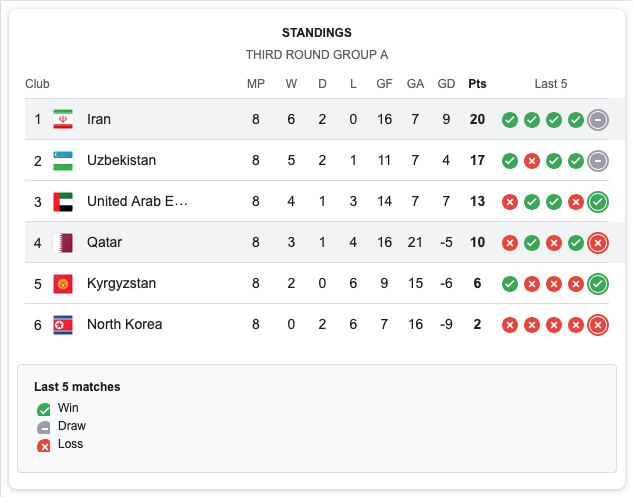Click the Kyrgyzstan flag icon
633x497 pixels.
pos(63,283)
